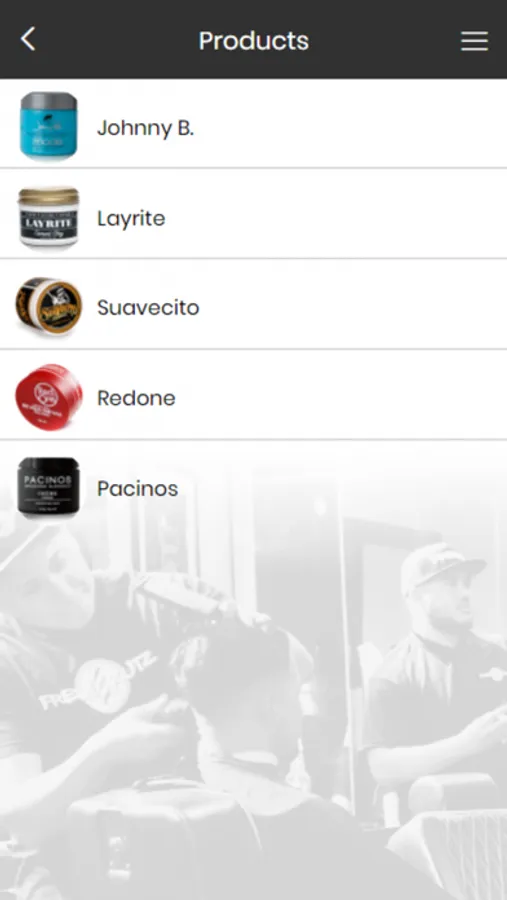The width and height of the screenshot is (507, 900).
Task: Tap the Suavecito pomade tin image
Action: (49, 305)
